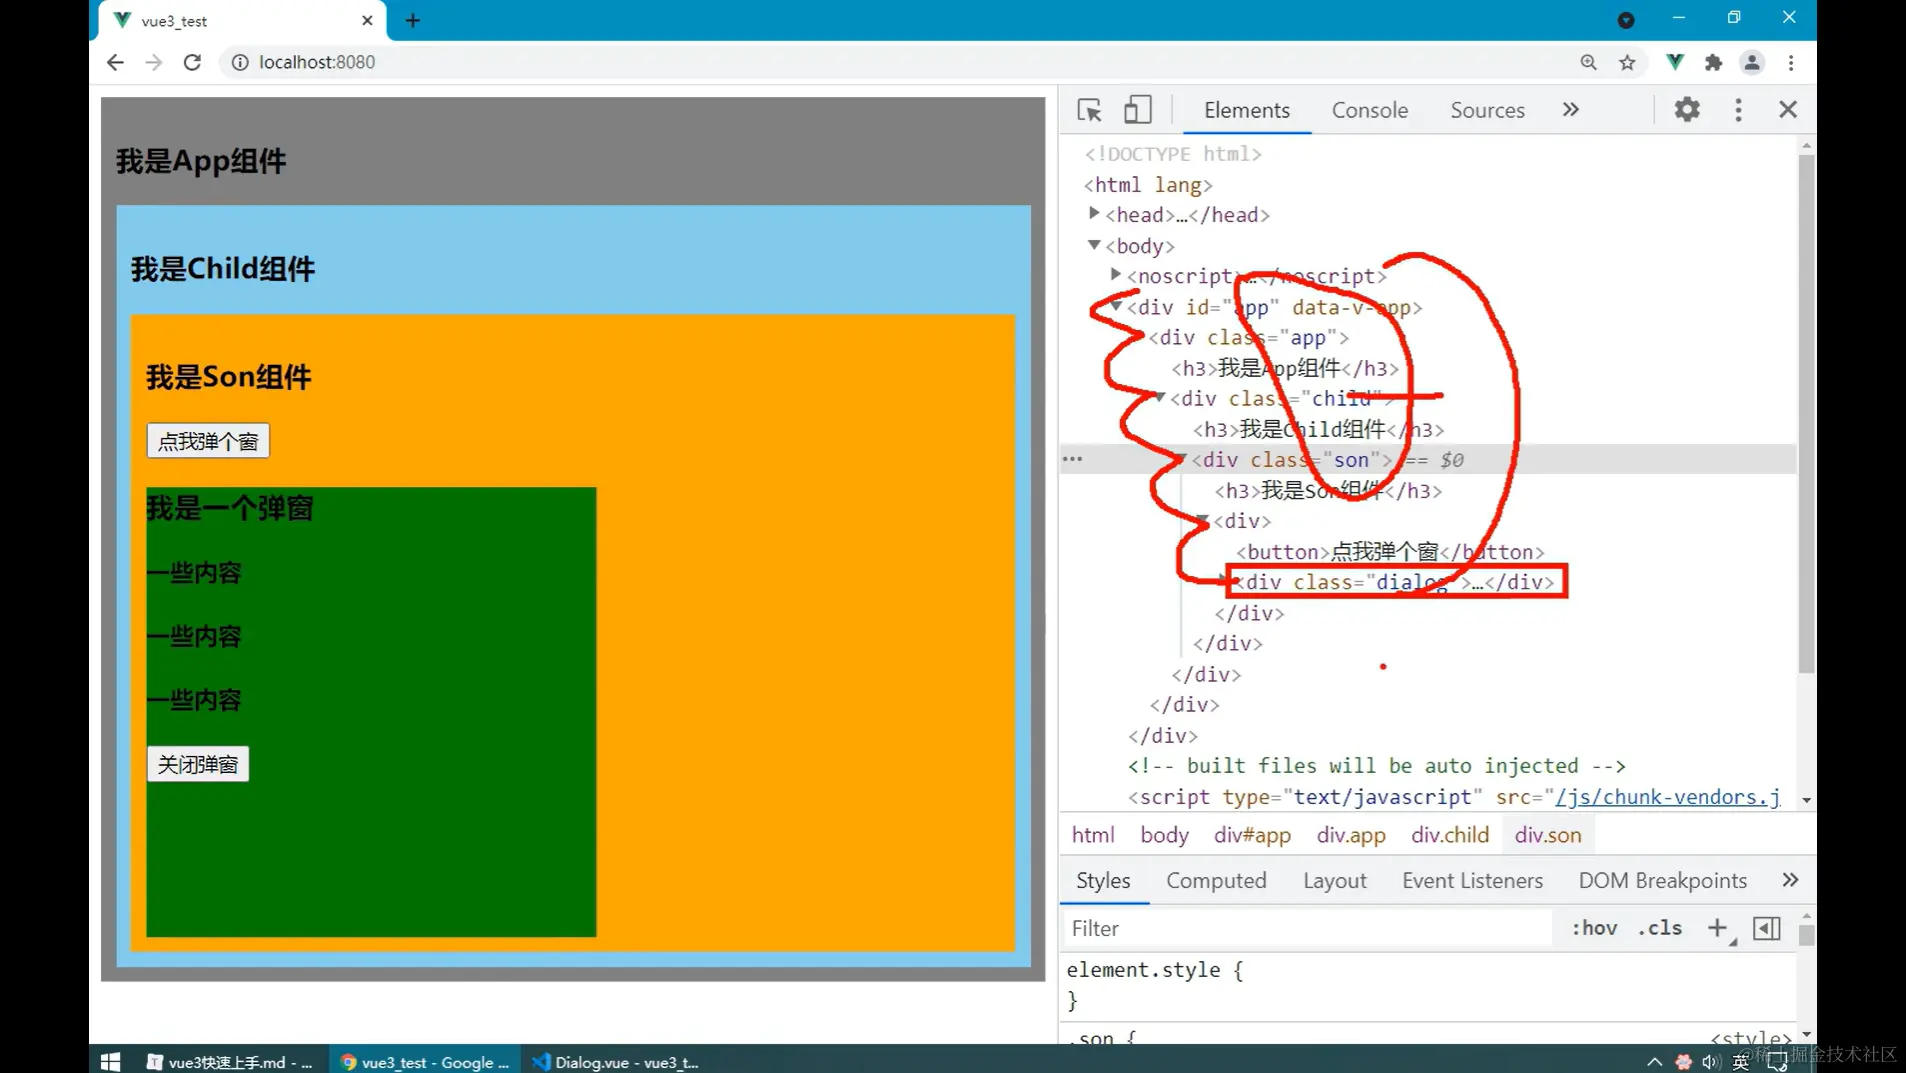
Task: Expand the head element node
Action: [1094, 214]
